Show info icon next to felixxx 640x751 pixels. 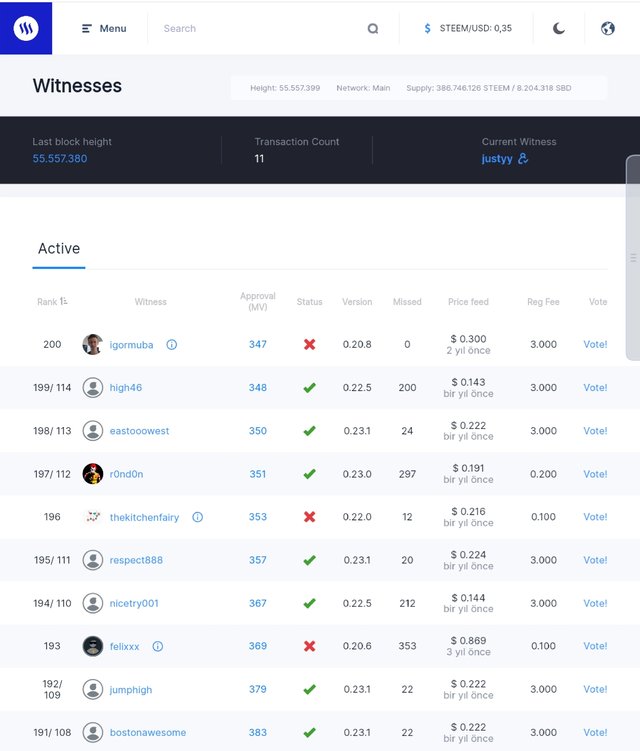(158, 646)
